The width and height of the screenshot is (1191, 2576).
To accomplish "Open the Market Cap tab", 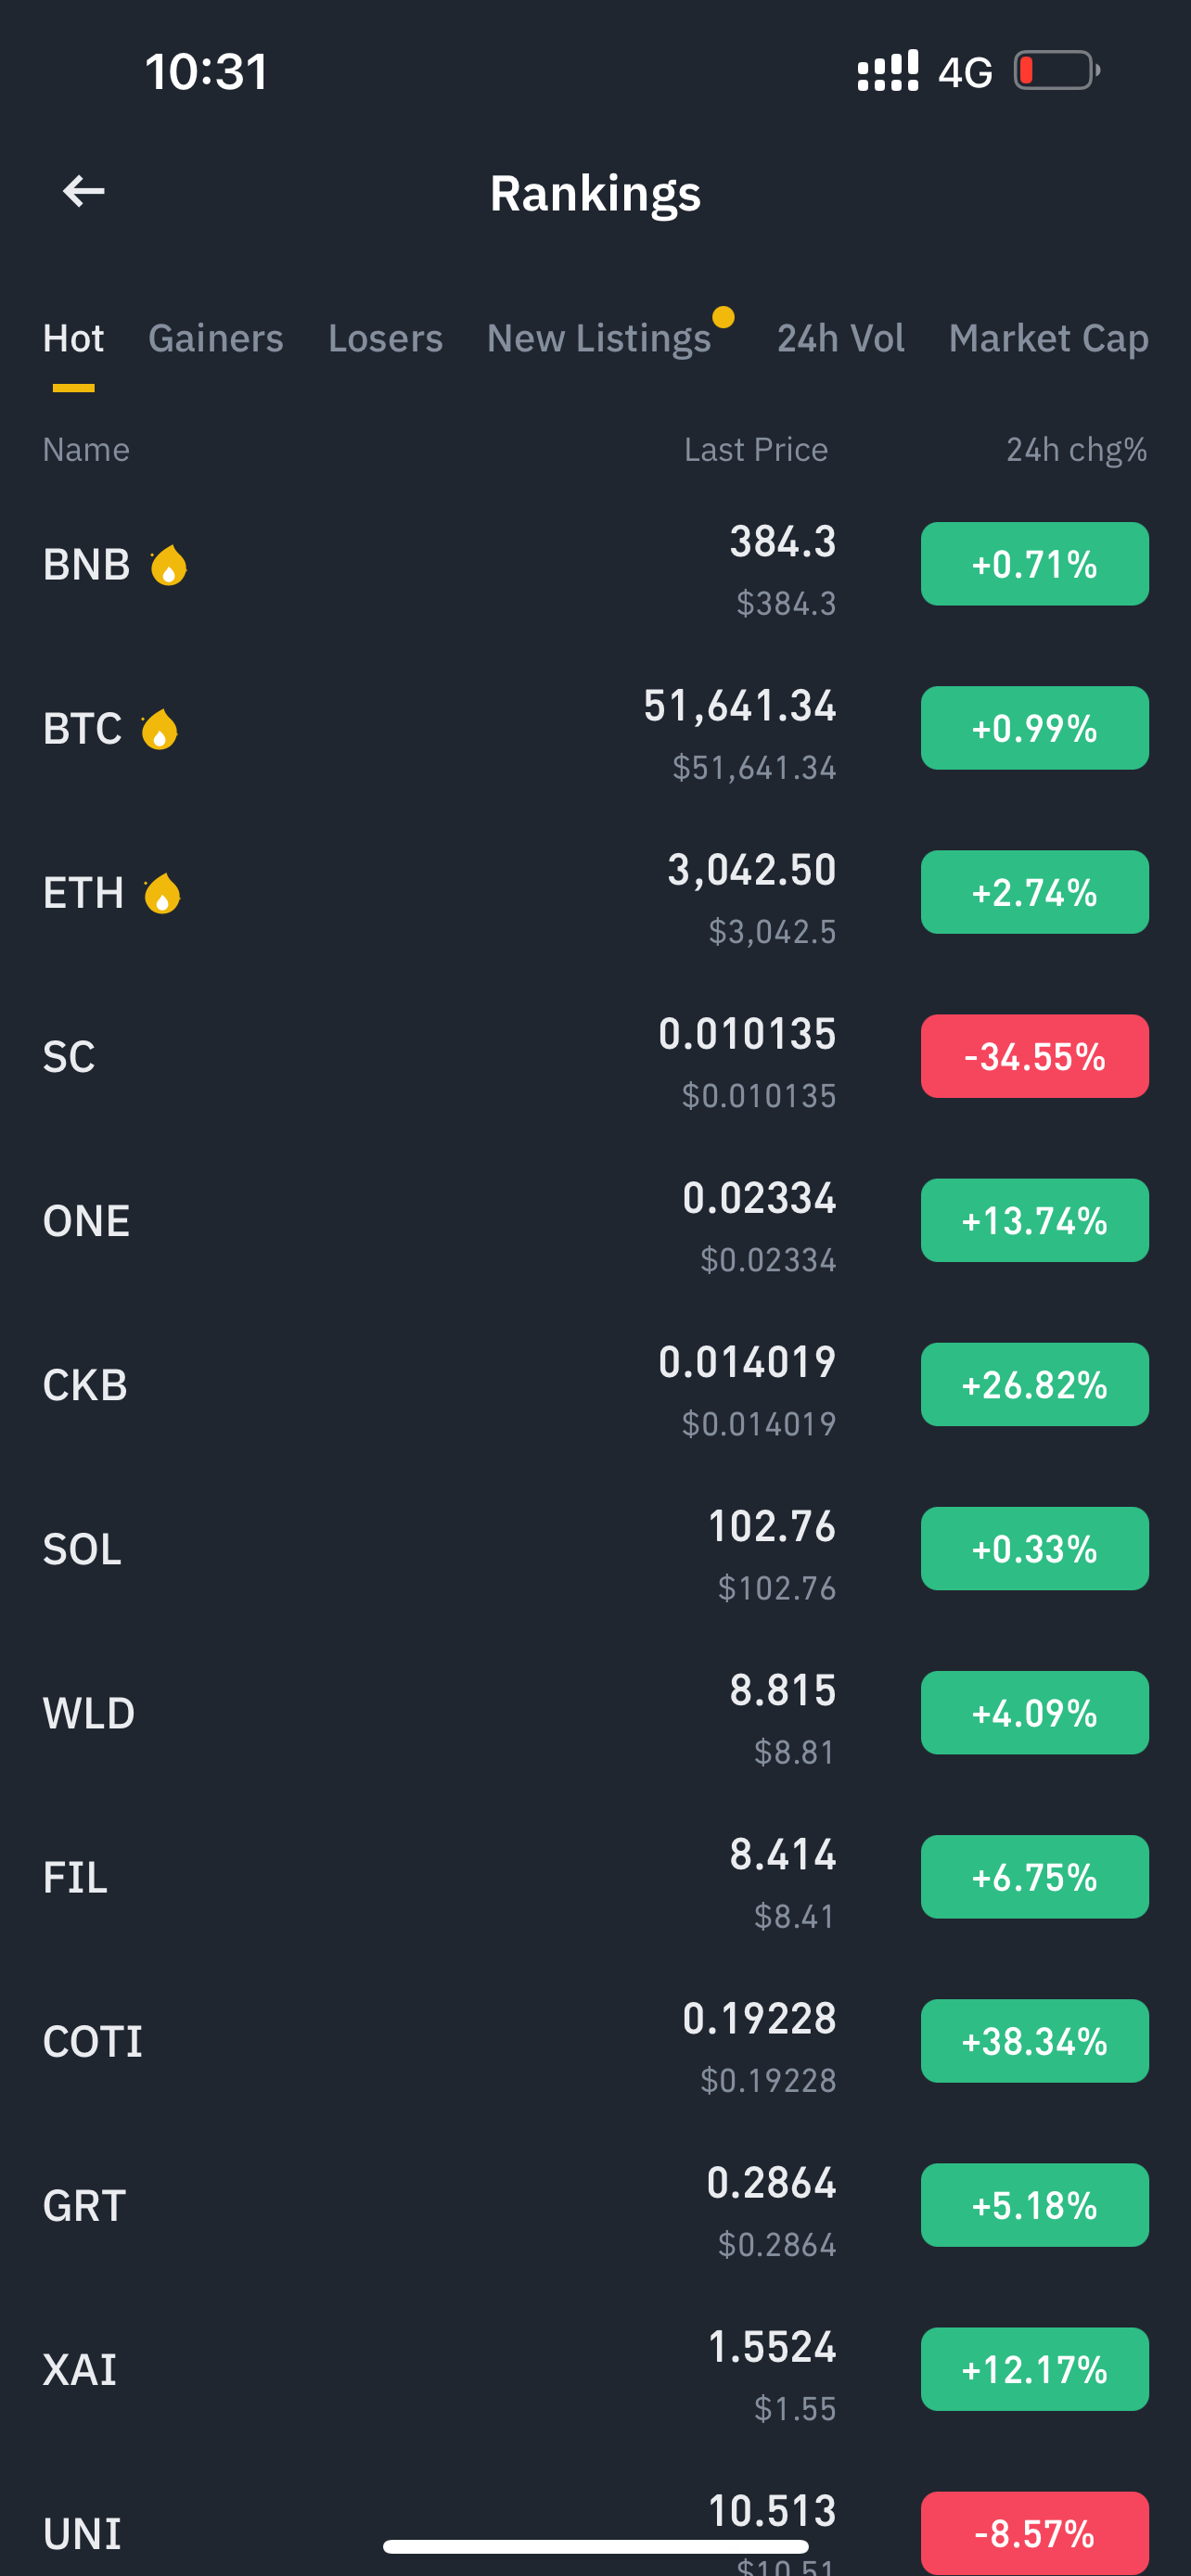I will pos(1048,338).
